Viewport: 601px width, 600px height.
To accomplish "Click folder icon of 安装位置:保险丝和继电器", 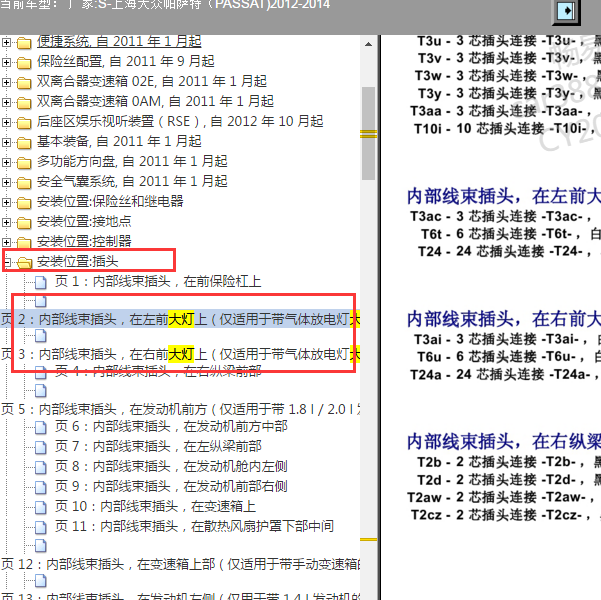I will pyautogui.click(x=24, y=202).
